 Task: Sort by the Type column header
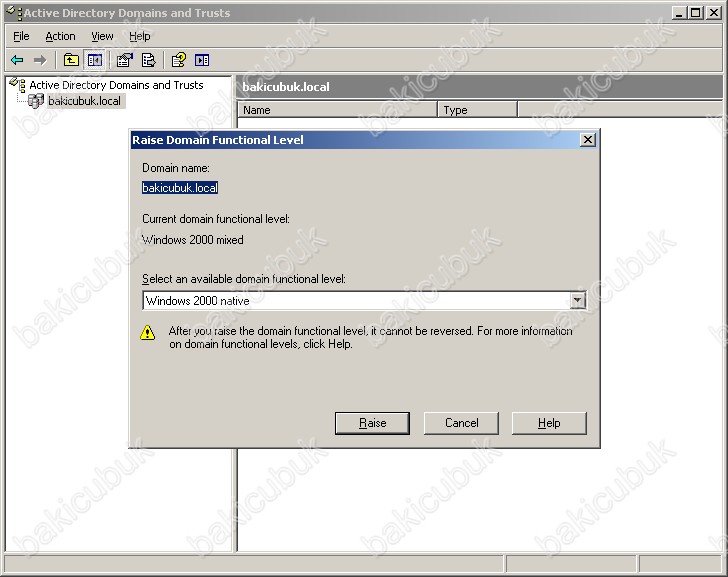tap(477, 110)
